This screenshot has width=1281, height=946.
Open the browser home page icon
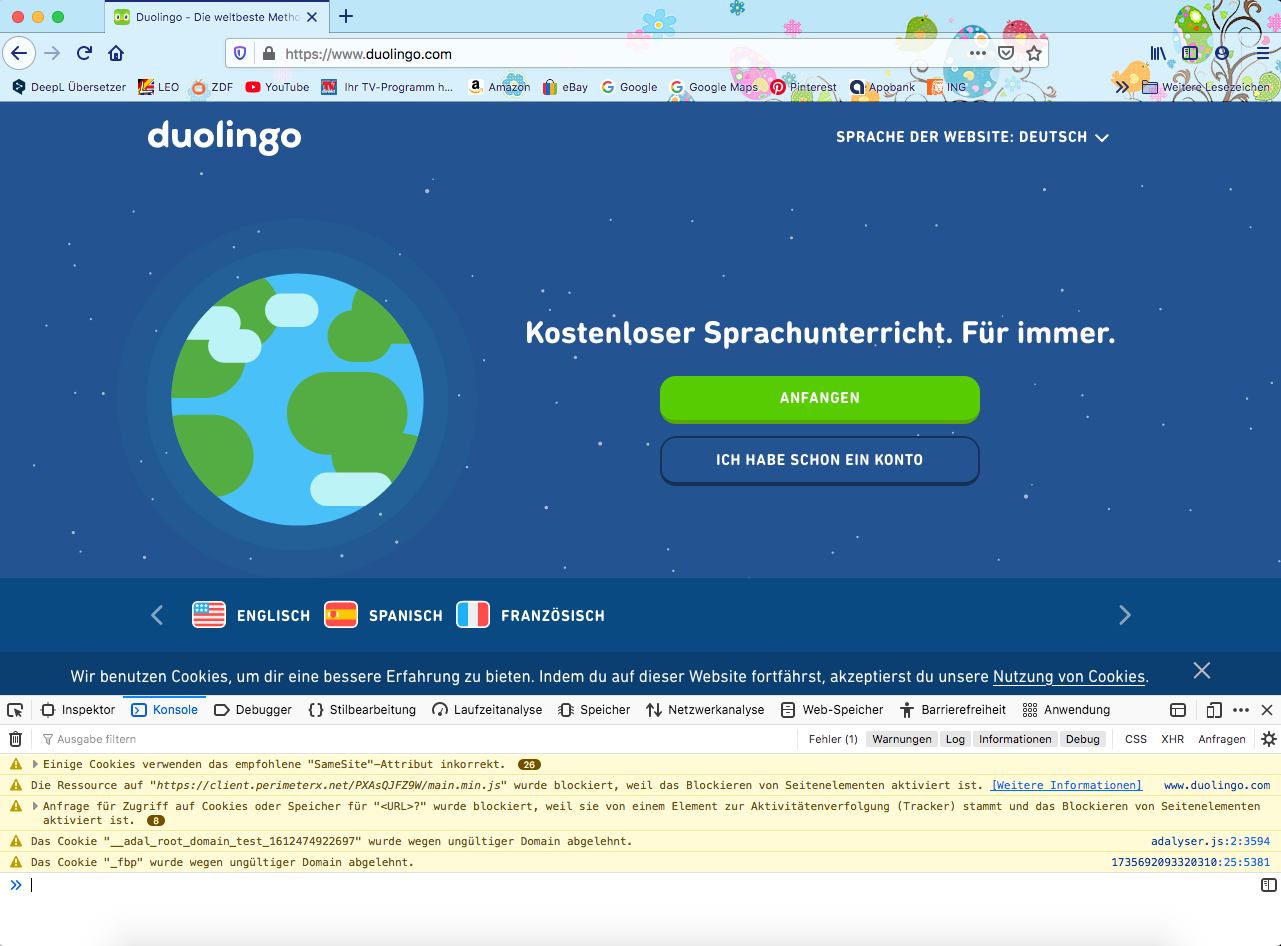click(x=116, y=53)
